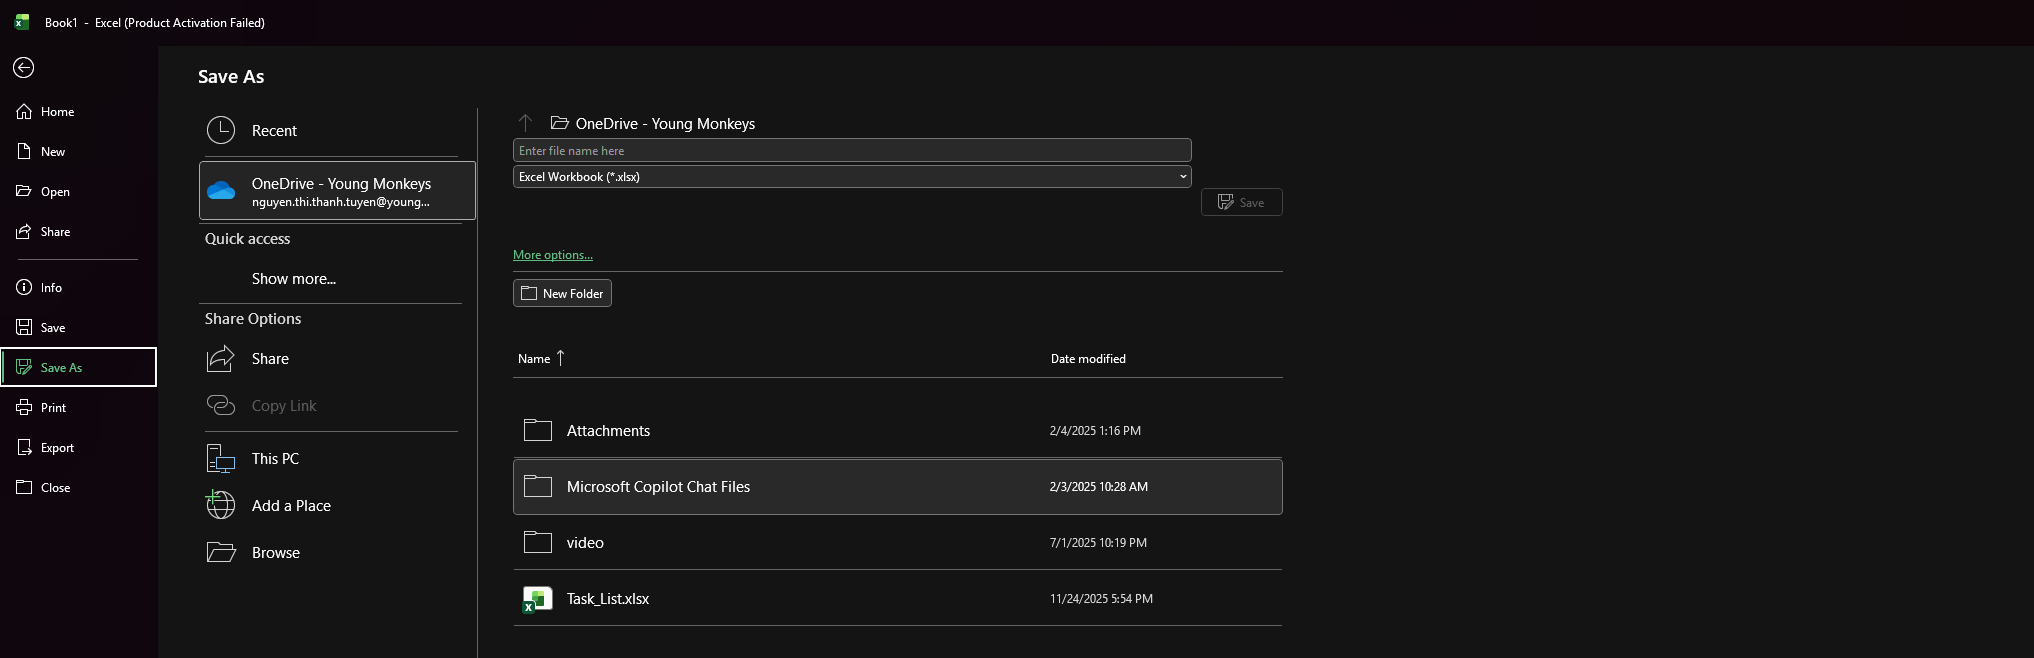This screenshot has width=2034, height=658.
Task: Click the file name input field
Action: coord(851,151)
